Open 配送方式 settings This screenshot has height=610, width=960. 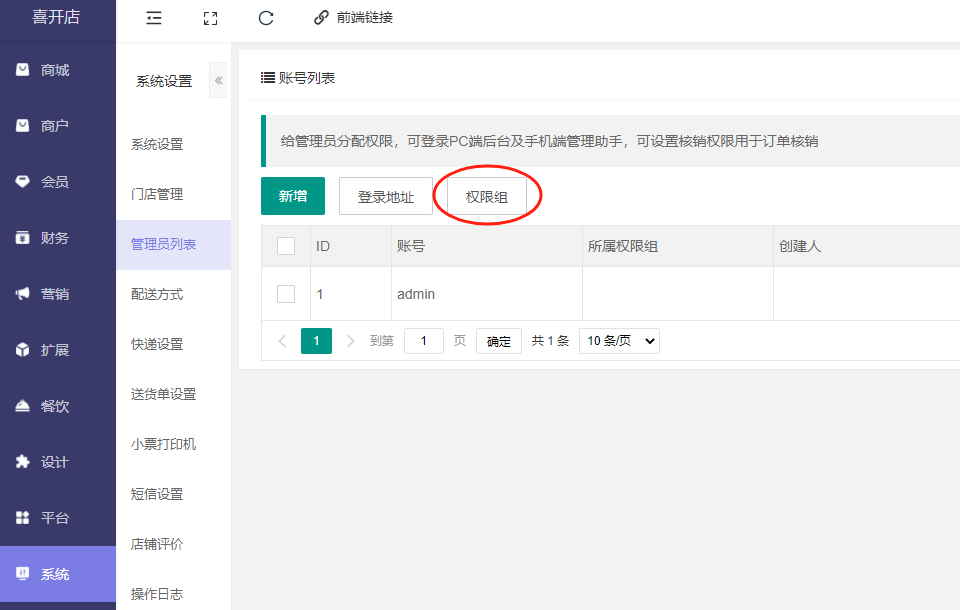point(157,295)
